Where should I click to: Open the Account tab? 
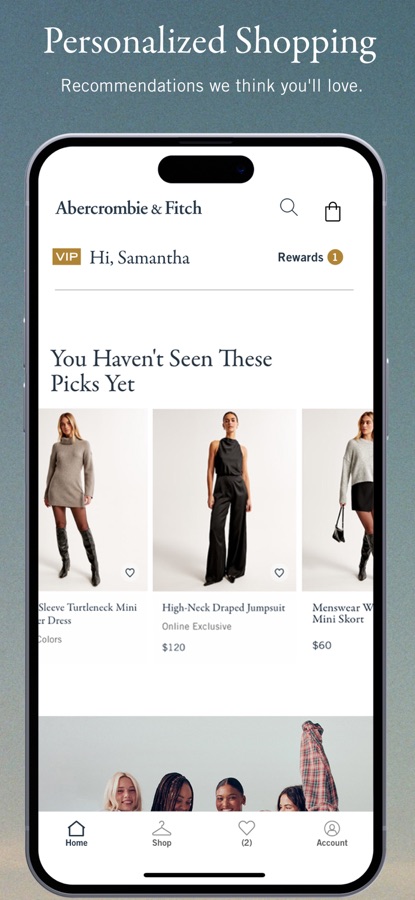click(332, 834)
